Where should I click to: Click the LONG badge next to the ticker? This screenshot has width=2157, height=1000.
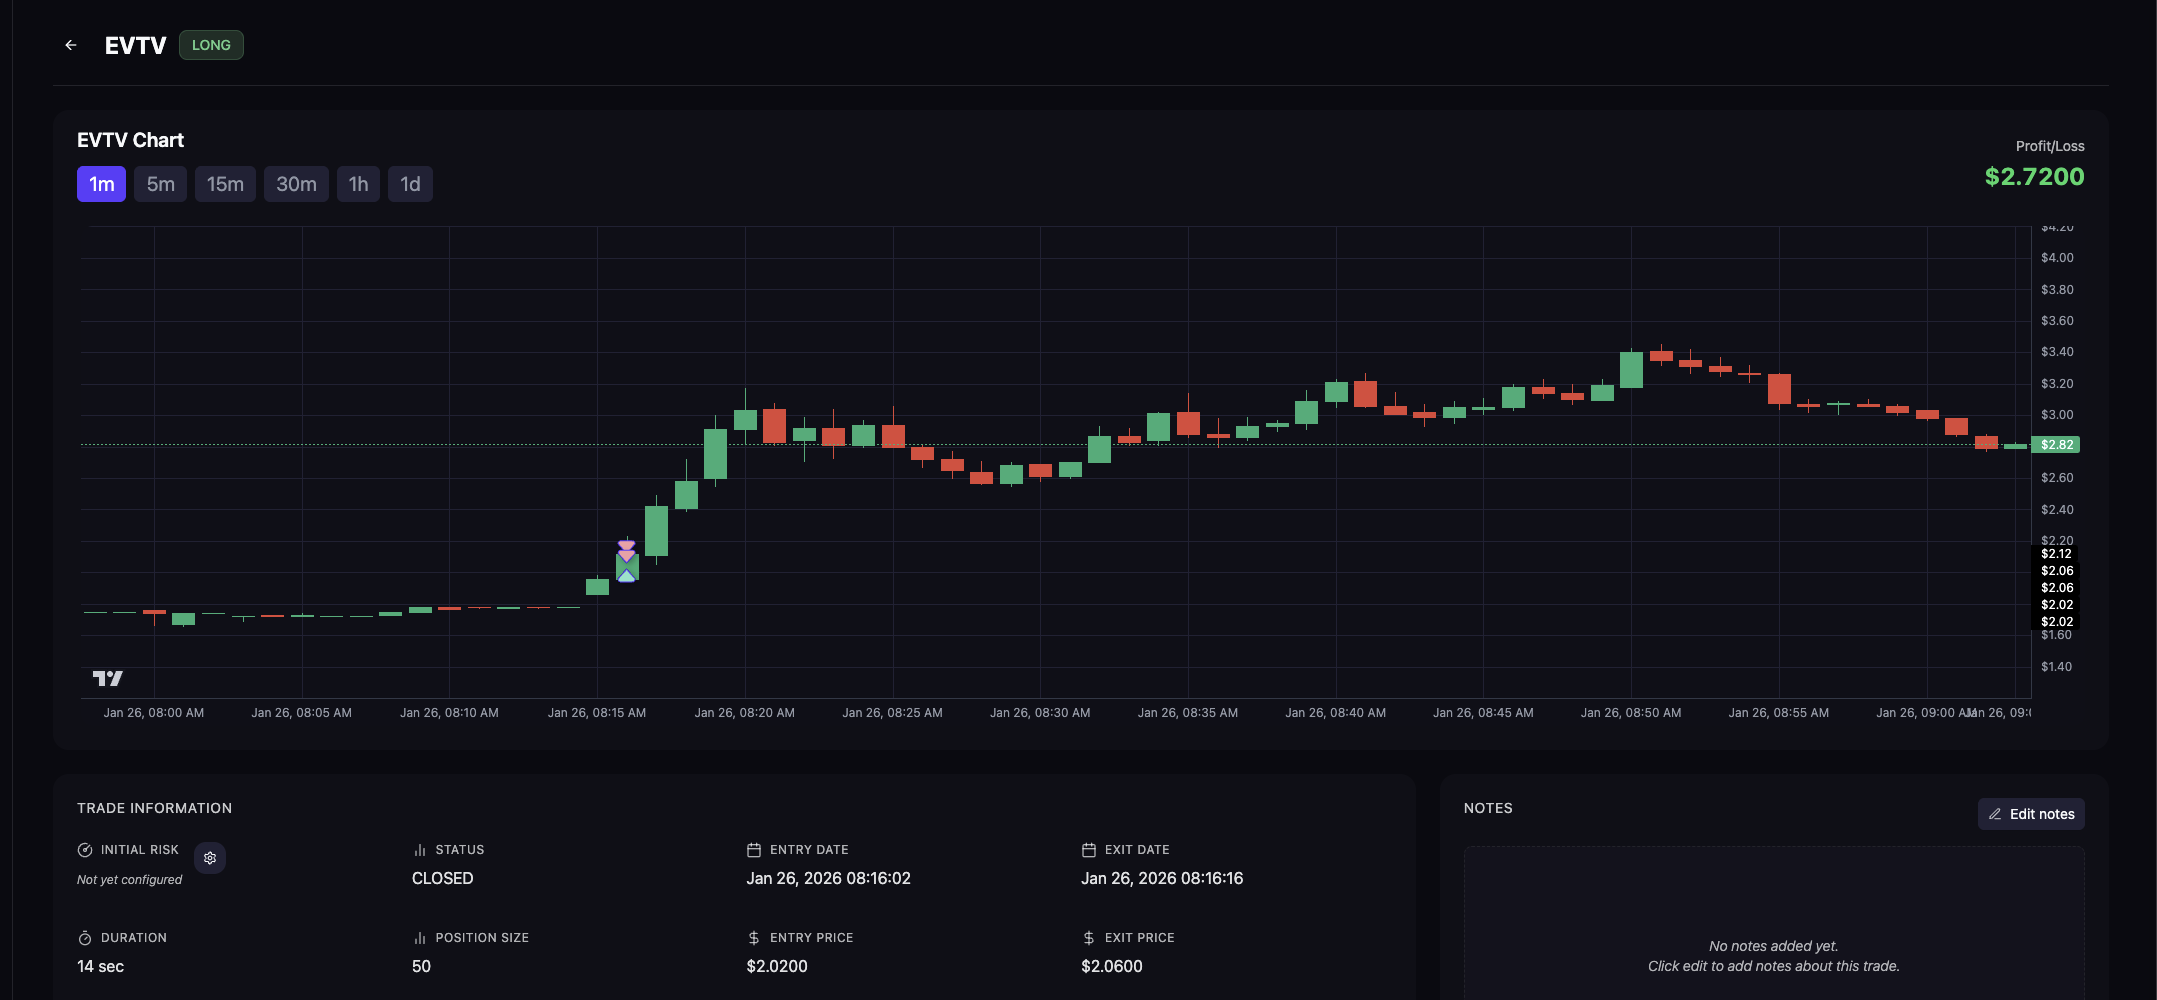211,45
